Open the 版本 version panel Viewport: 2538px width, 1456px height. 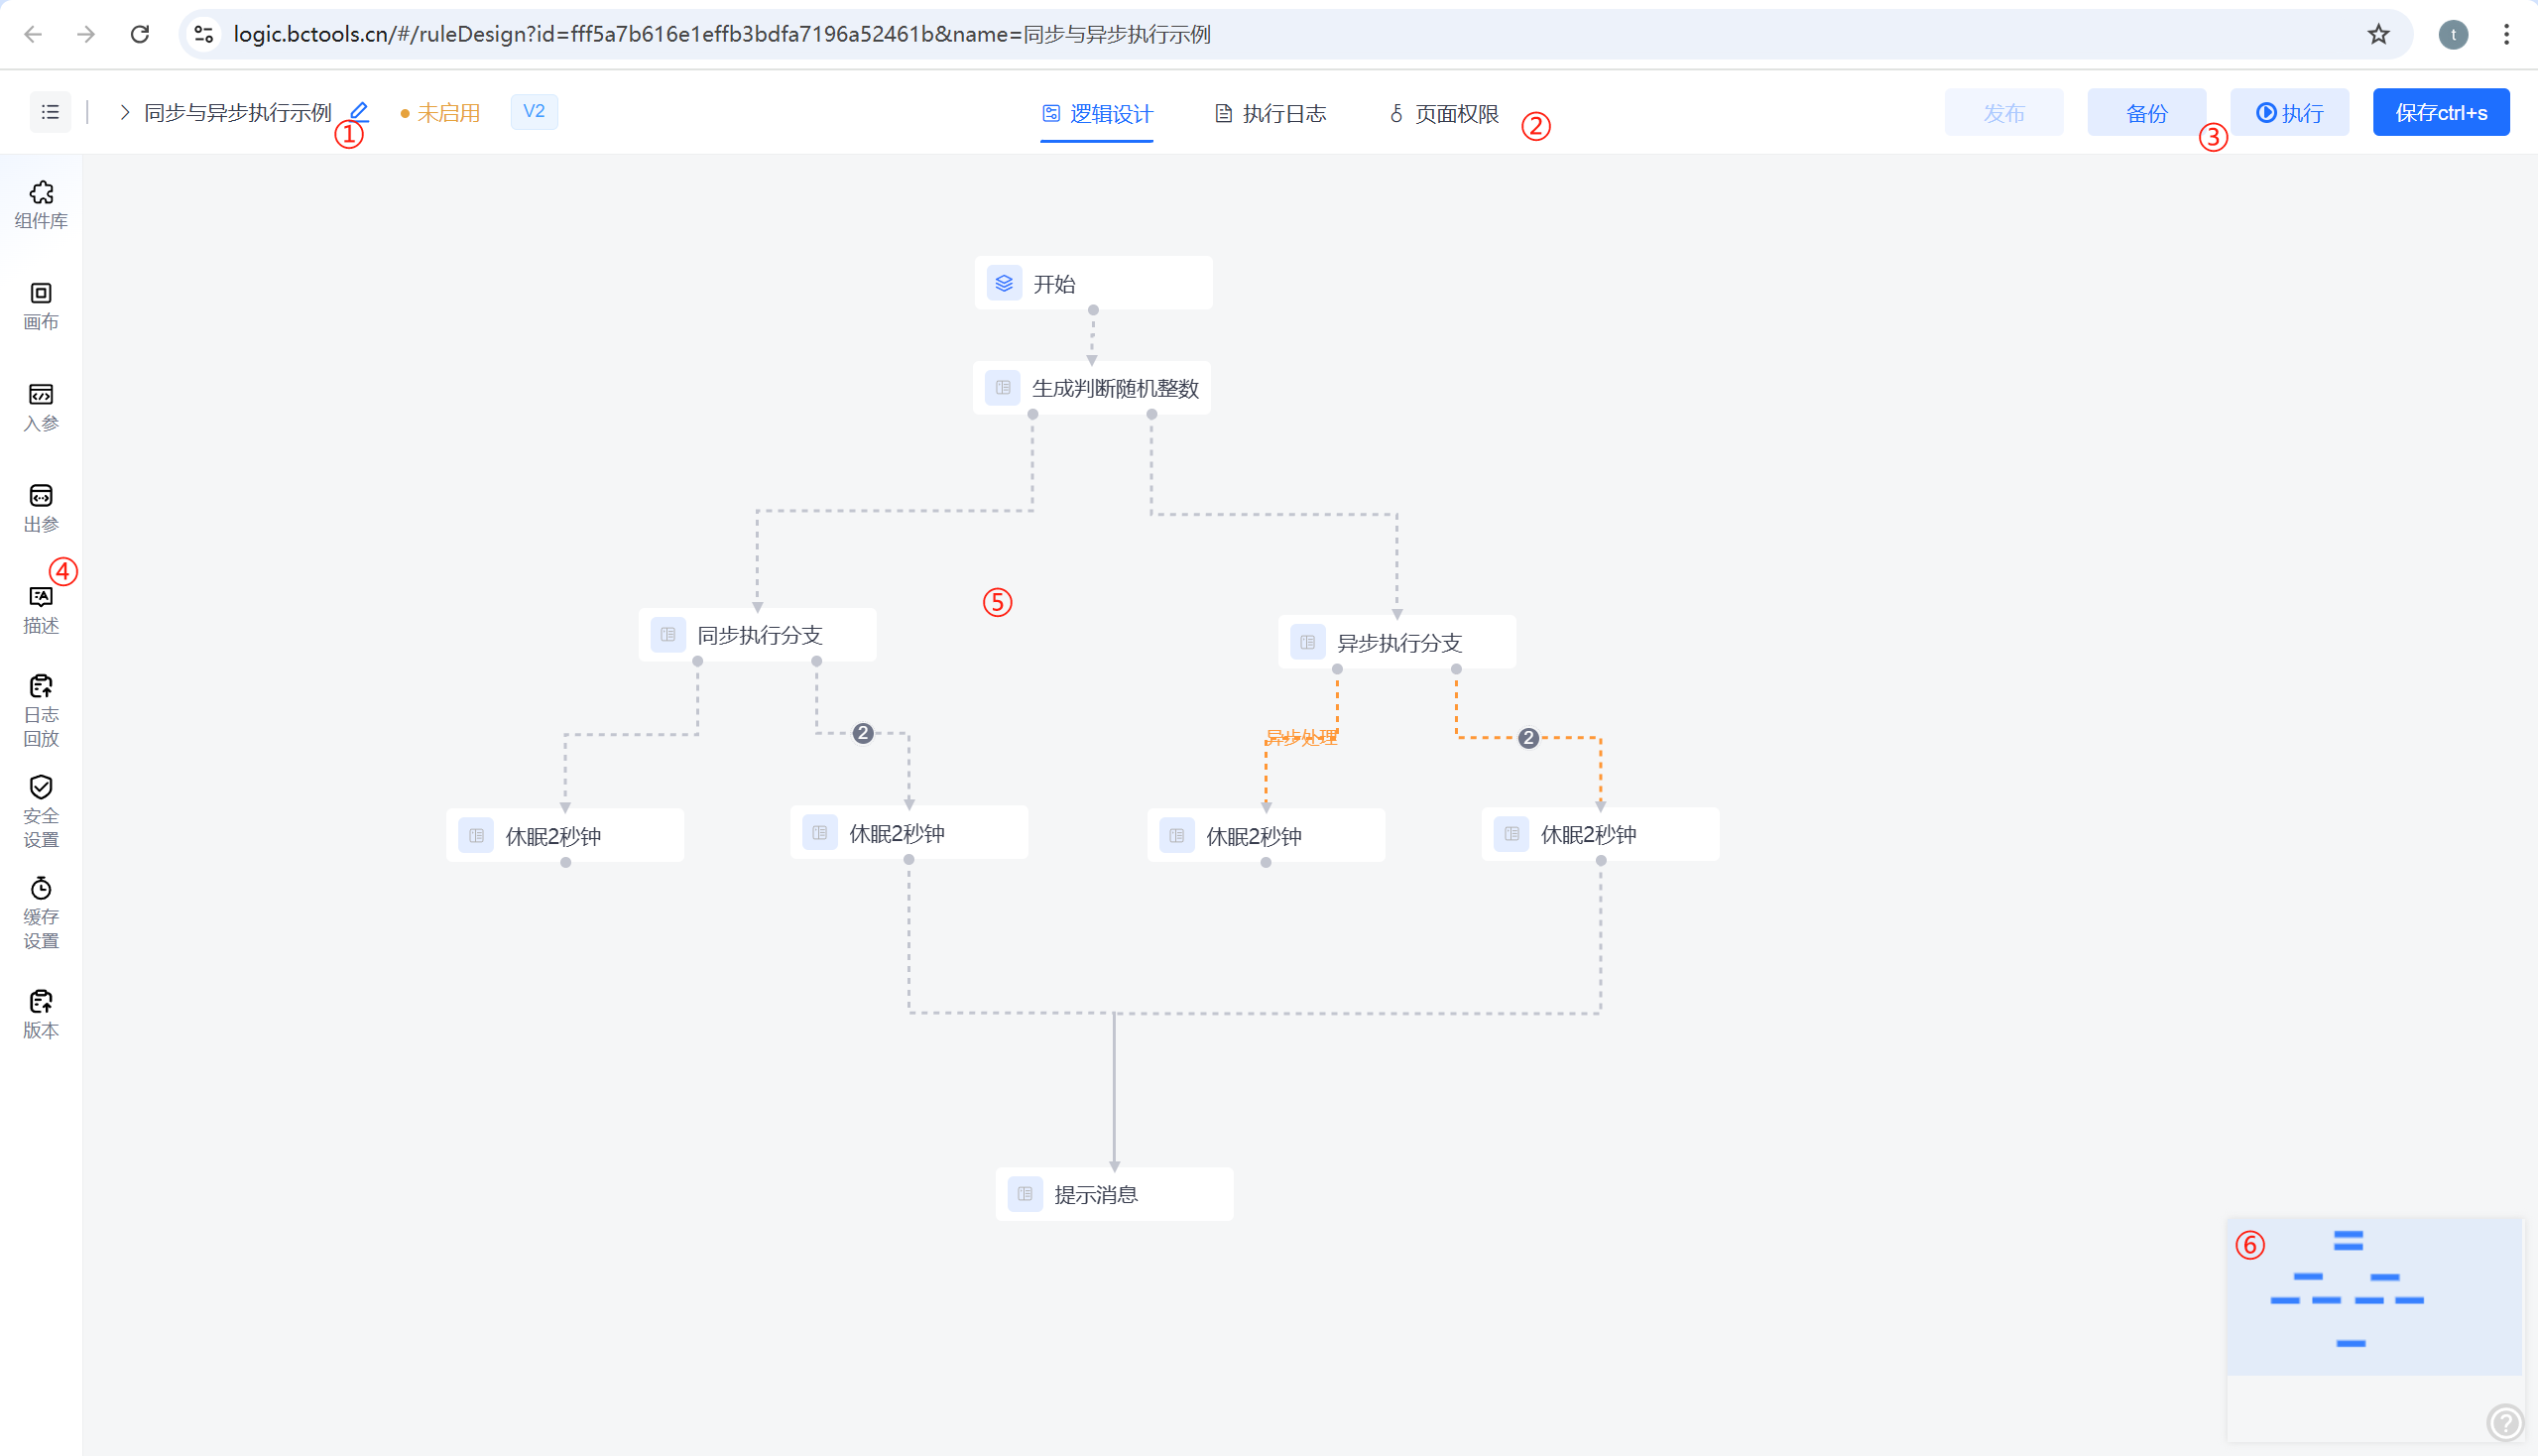(x=41, y=1014)
